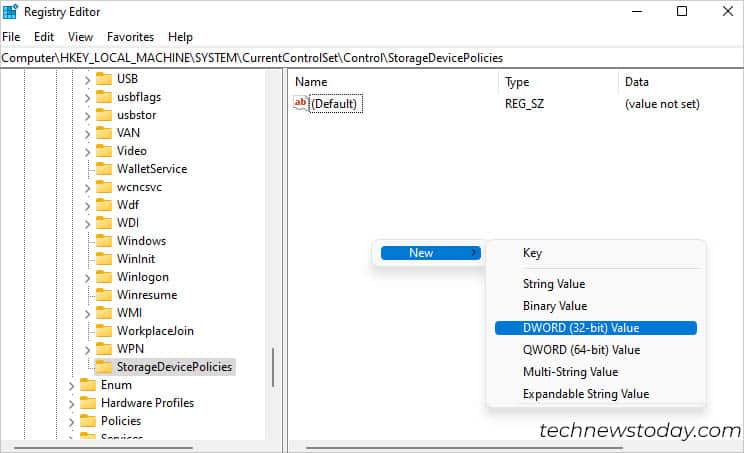
Task: Click the WinInit folder icon
Action: [104, 259]
